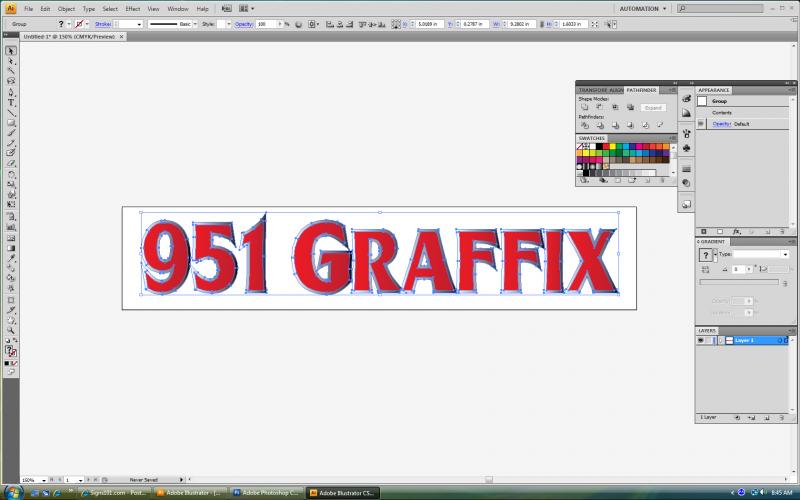
Task: Toggle constrain width and height proportions link
Action: click(541, 24)
